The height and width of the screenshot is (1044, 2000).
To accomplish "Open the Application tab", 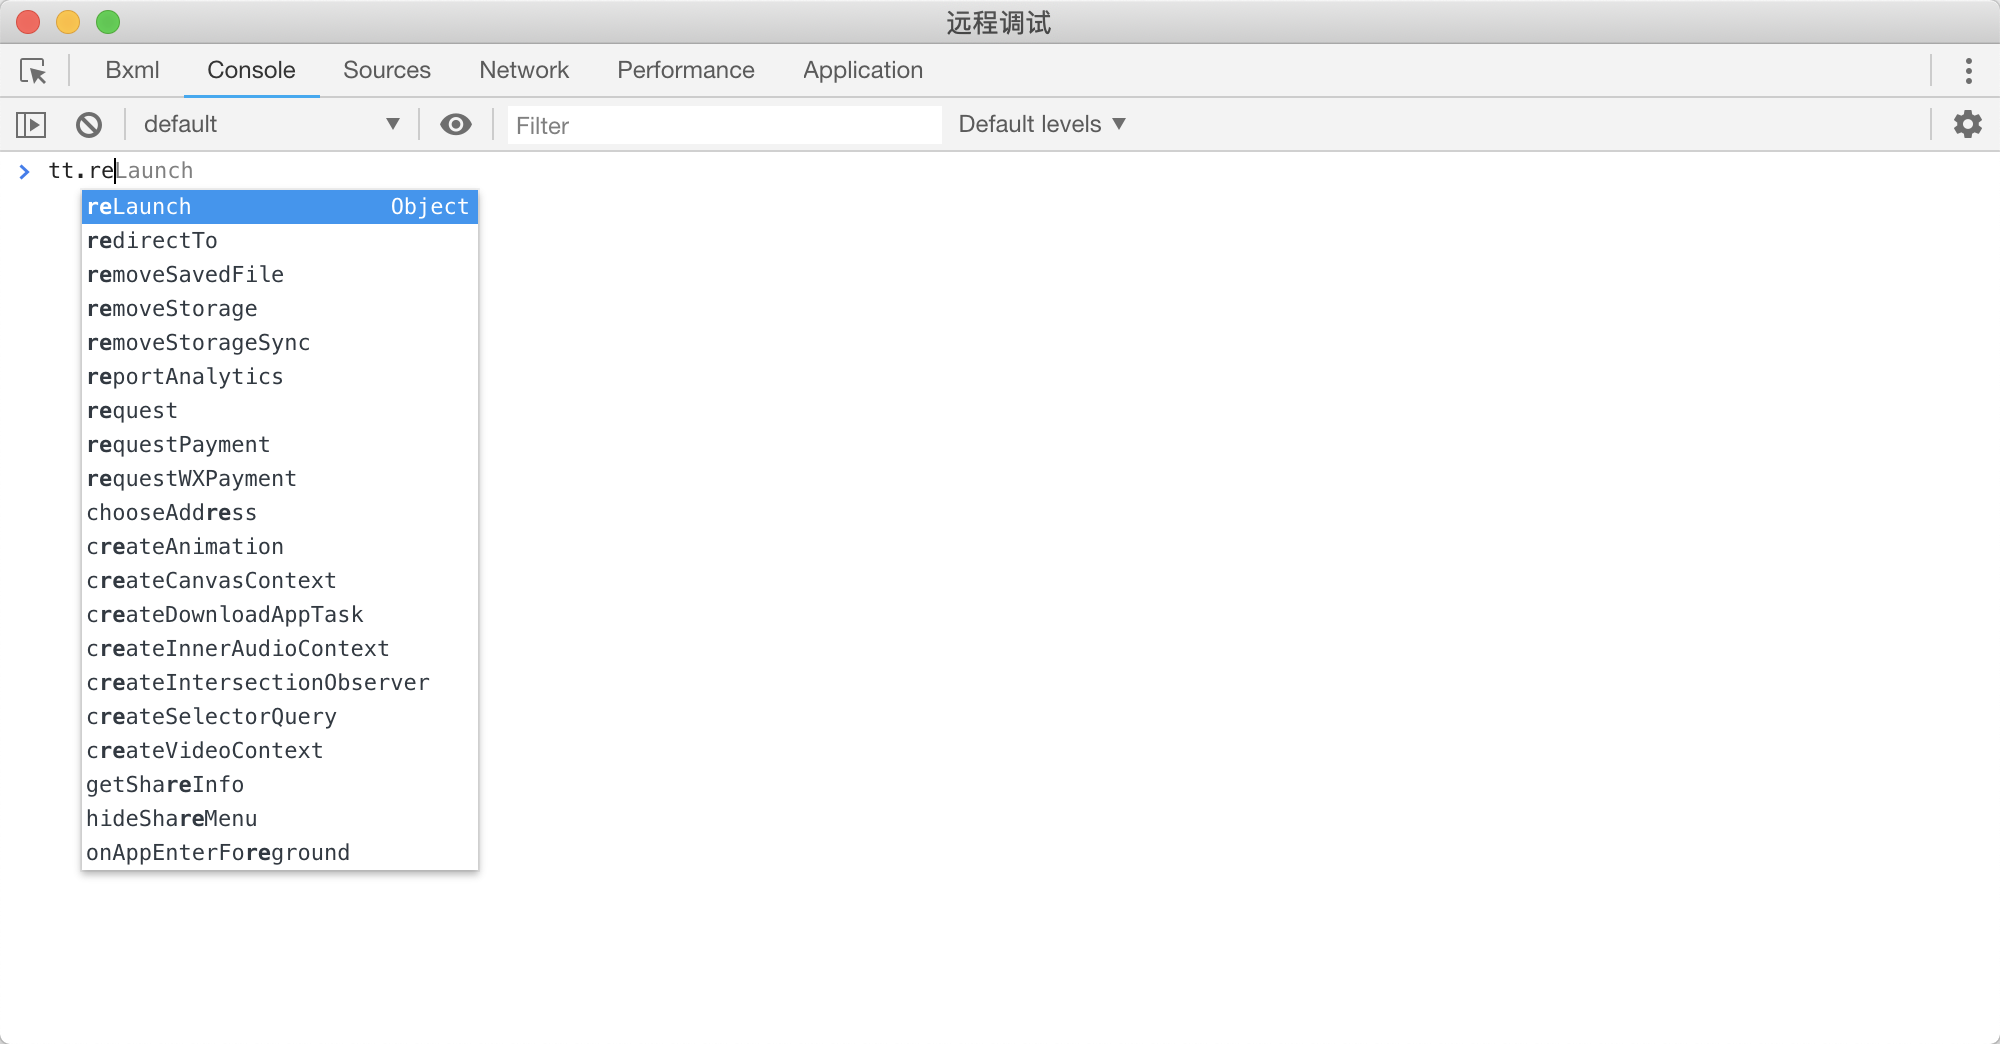I will [x=862, y=71].
